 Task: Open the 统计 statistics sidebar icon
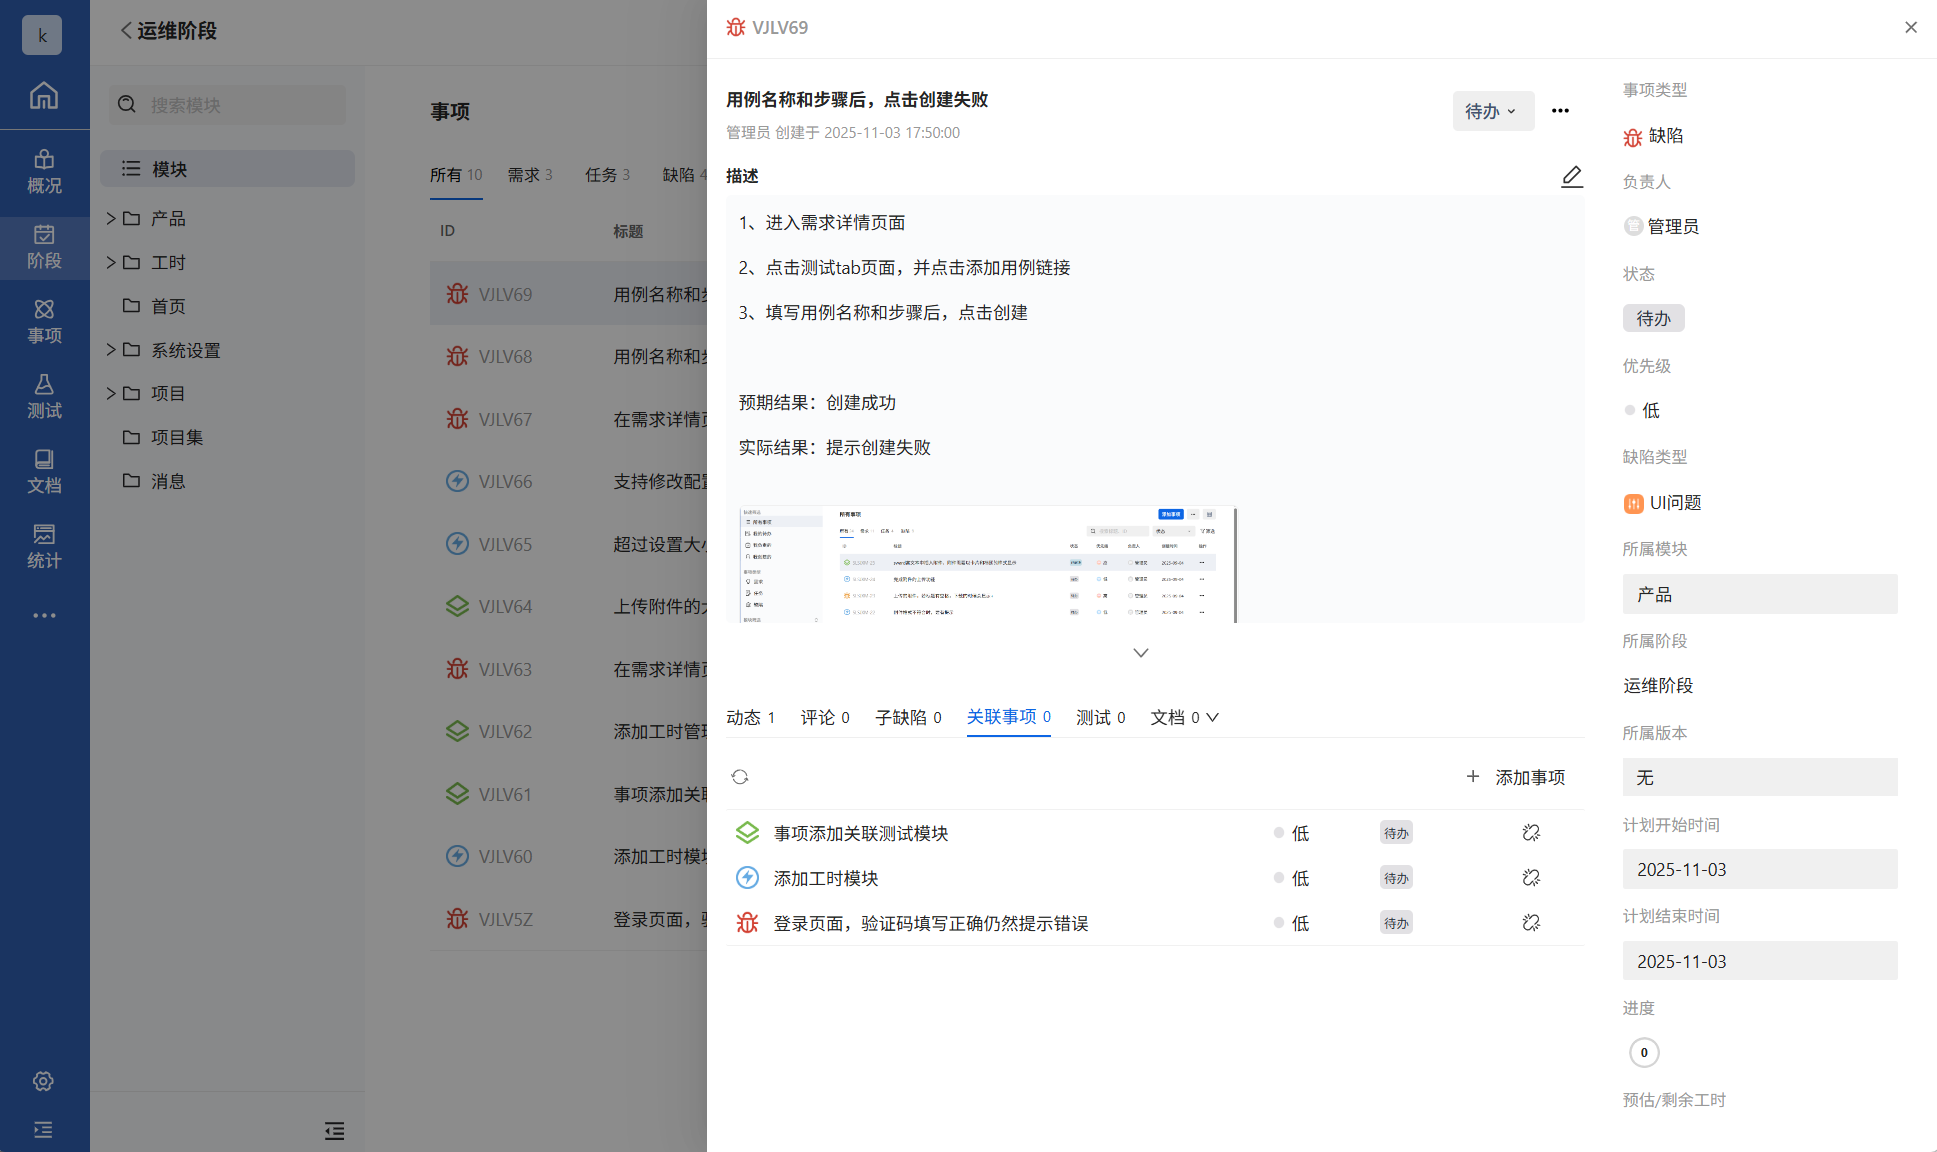click(x=44, y=546)
